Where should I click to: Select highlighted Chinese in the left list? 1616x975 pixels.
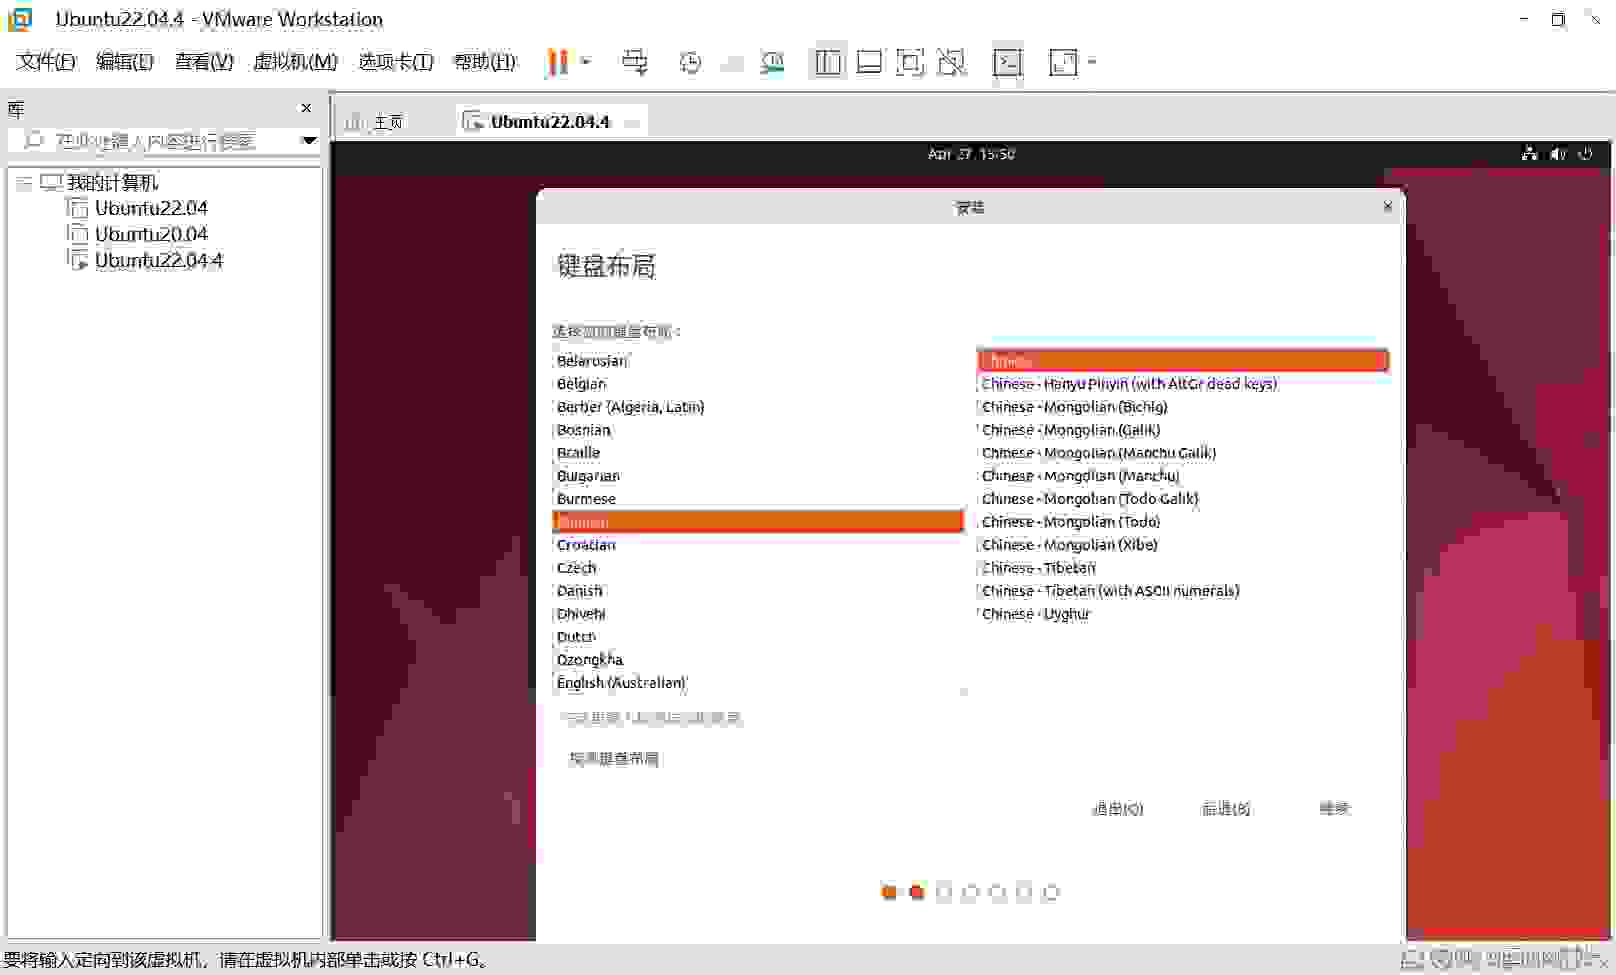(x=758, y=522)
